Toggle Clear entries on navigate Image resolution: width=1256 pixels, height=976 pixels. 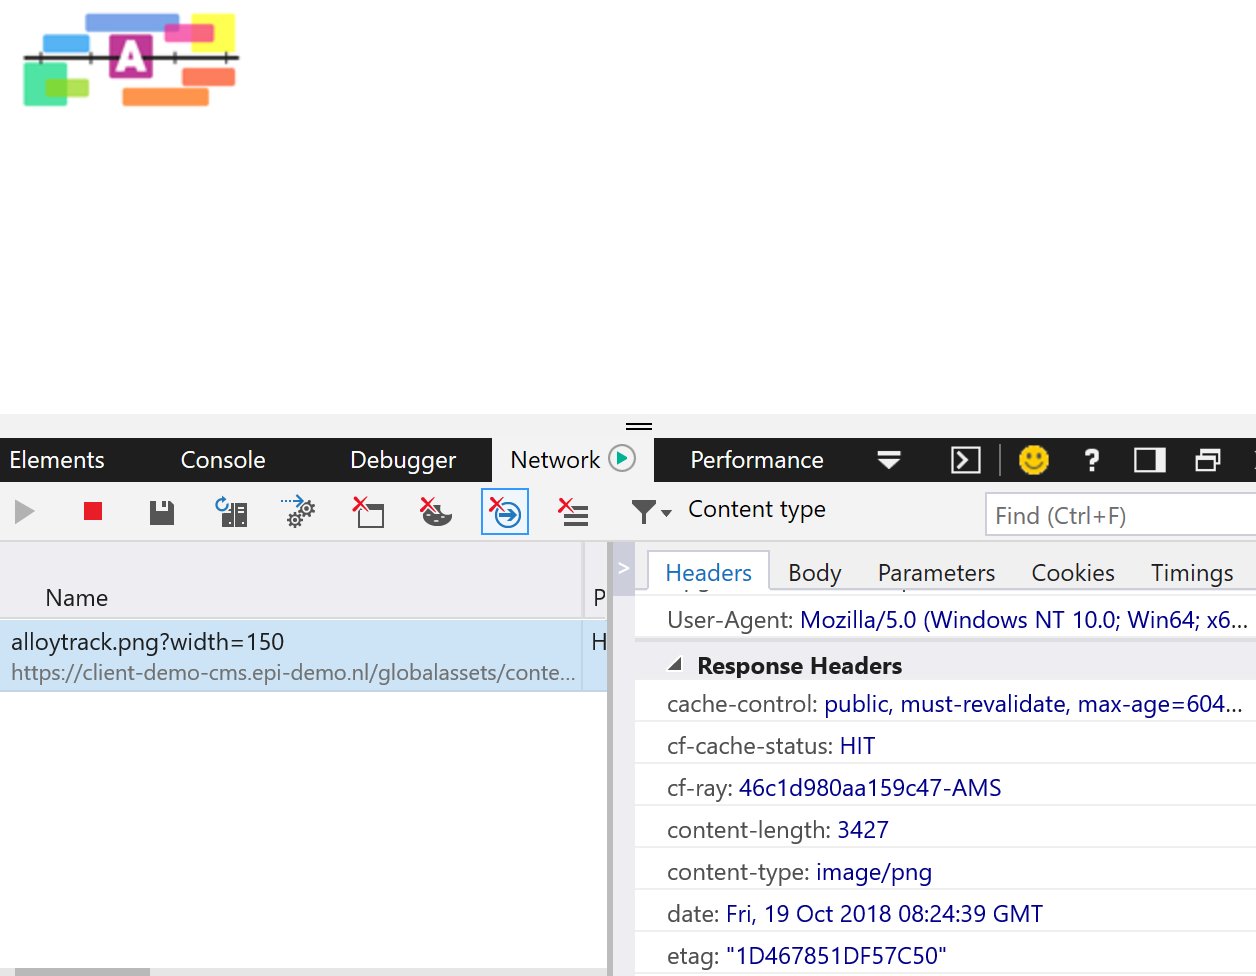point(505,512)
